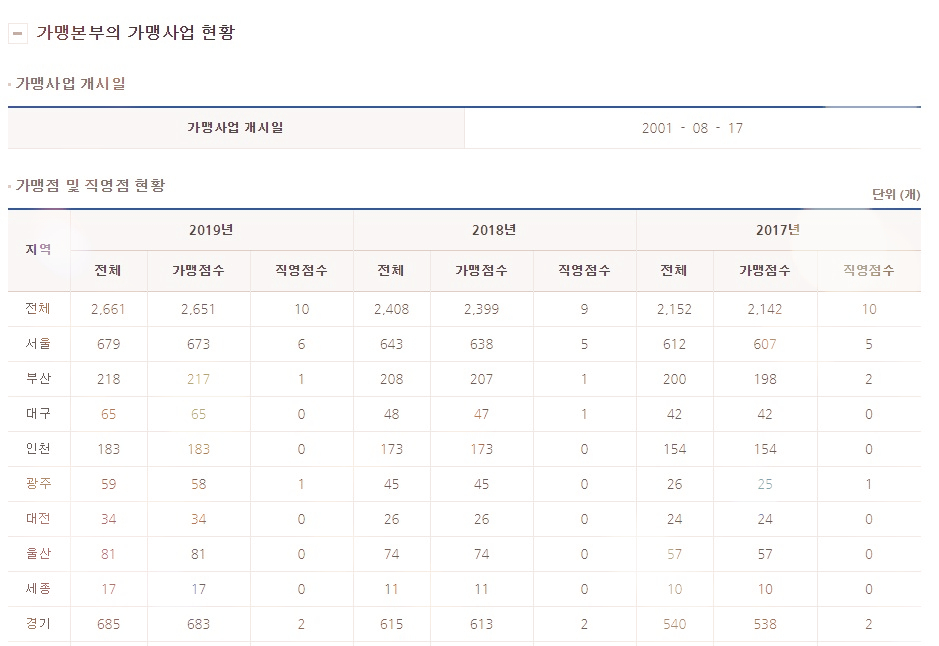This screenshot has height=646, width=939.
Task: Select the 2017 total value 2,152
Action: pos(674,310)
